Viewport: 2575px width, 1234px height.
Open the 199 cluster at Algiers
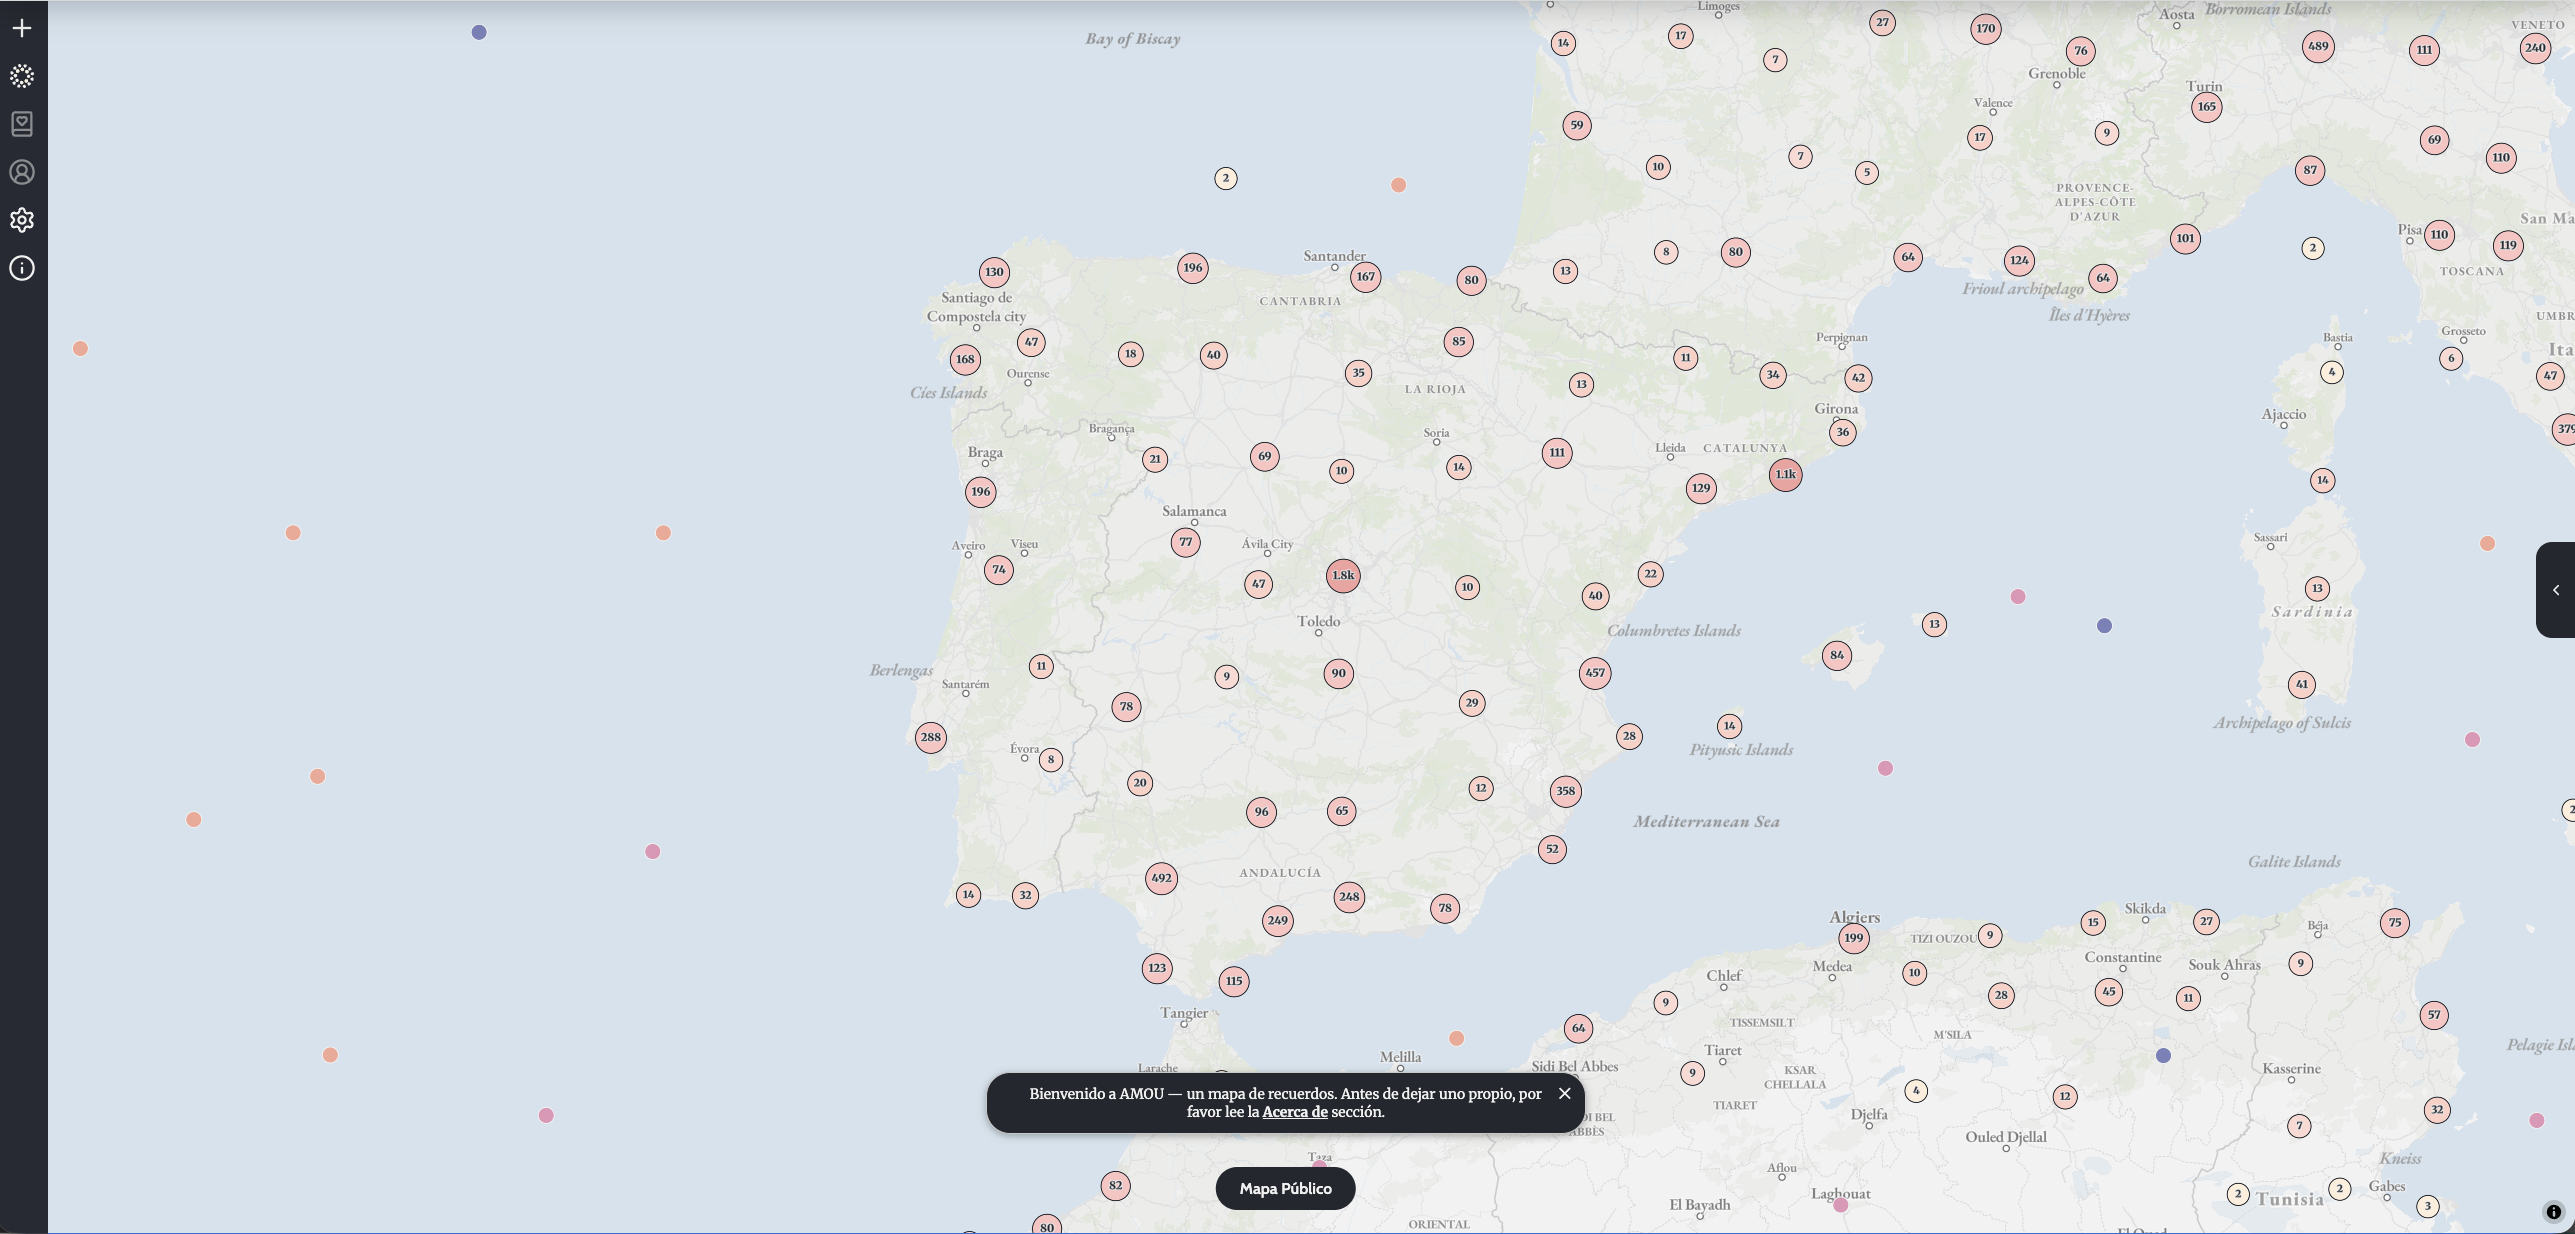(1854, 938)
